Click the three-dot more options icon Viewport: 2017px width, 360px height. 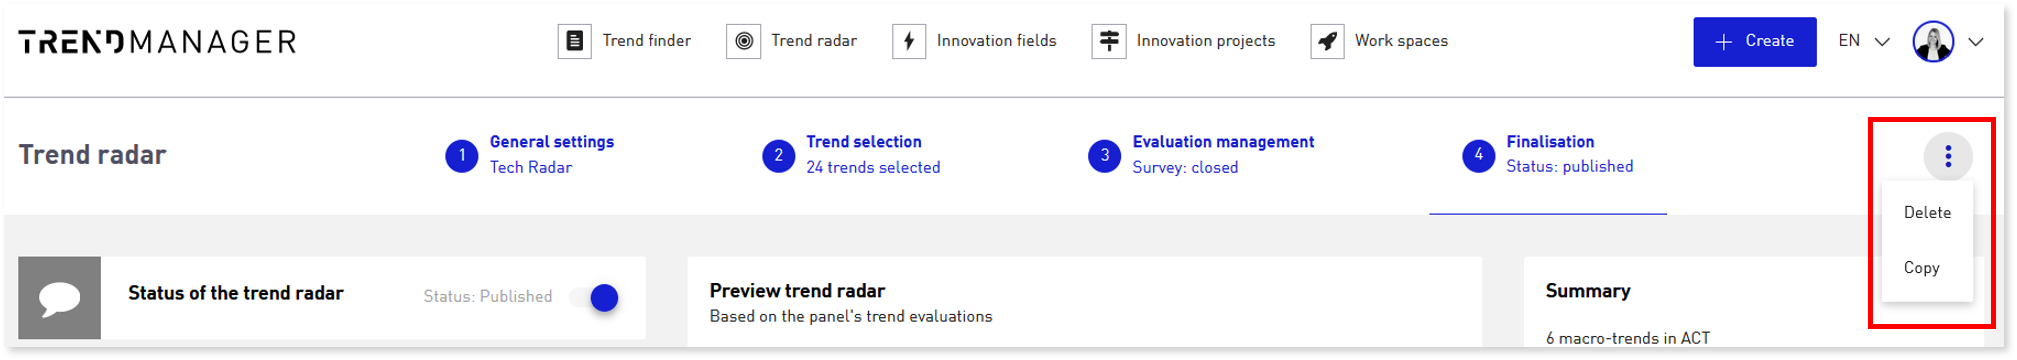(1947, 156)
